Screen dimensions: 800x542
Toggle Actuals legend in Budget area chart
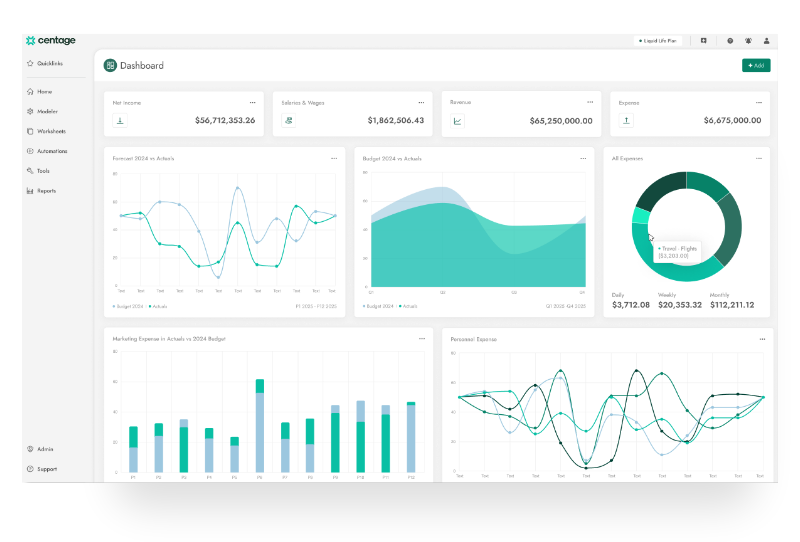coord(408,306)
